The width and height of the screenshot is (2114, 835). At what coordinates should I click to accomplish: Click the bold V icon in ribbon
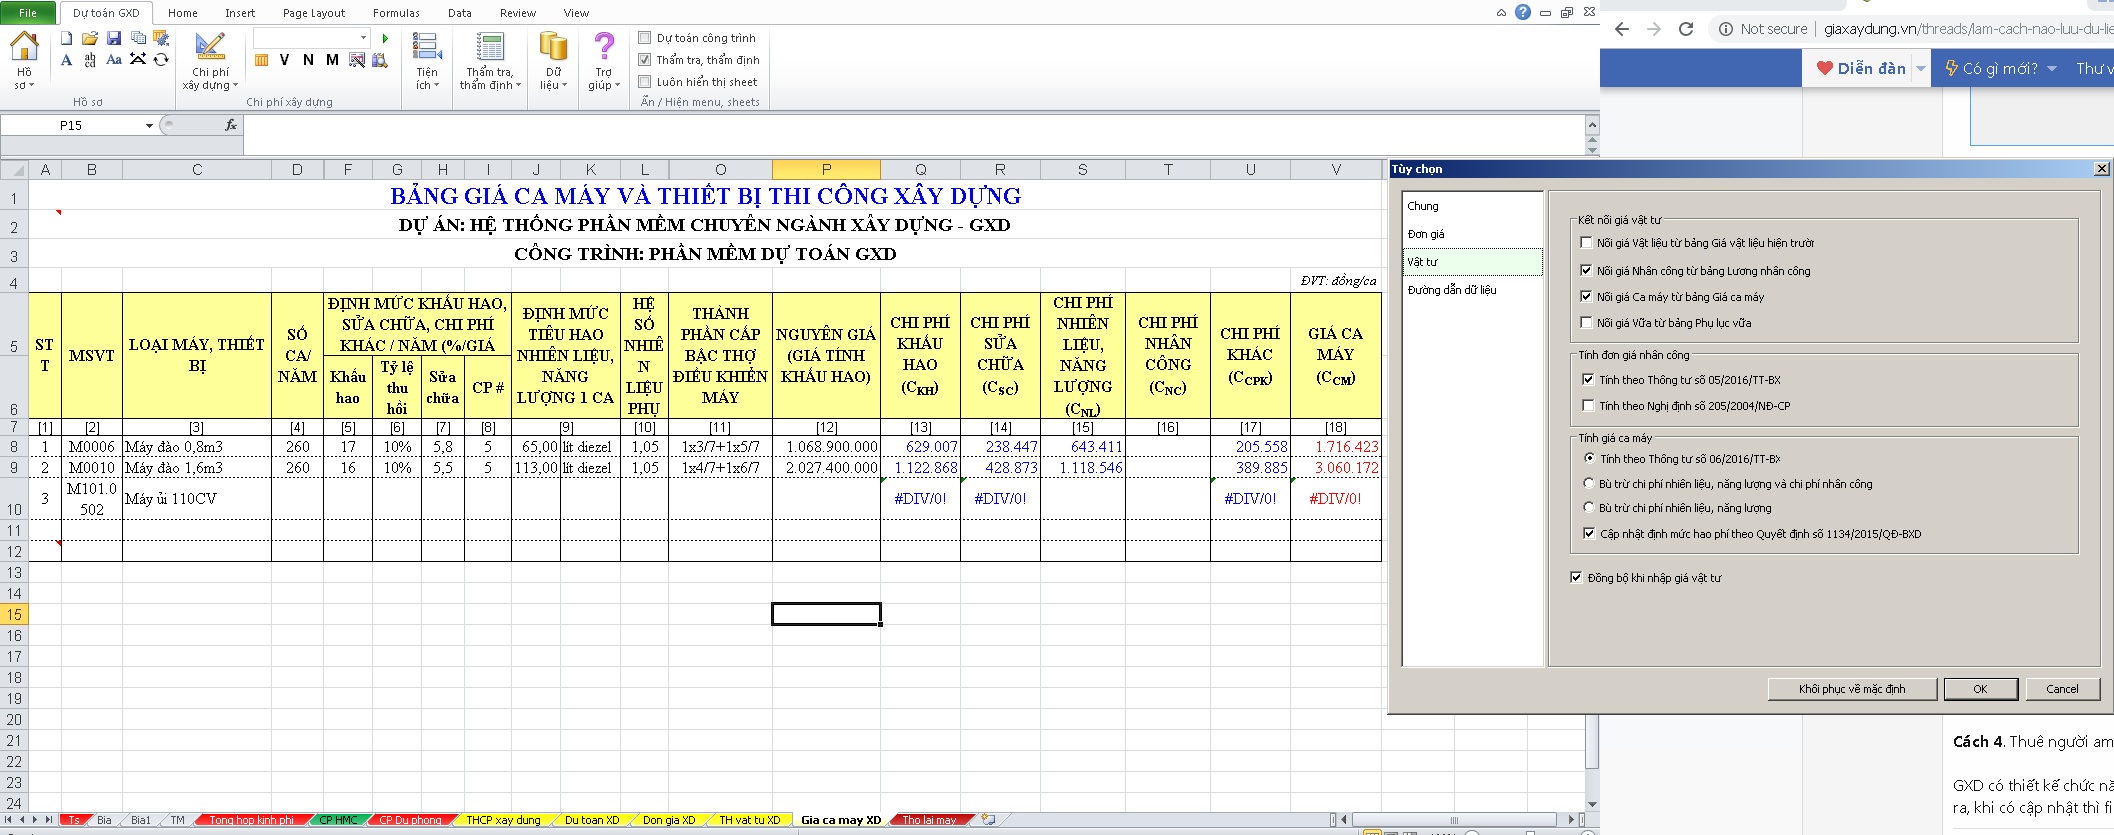284,60
